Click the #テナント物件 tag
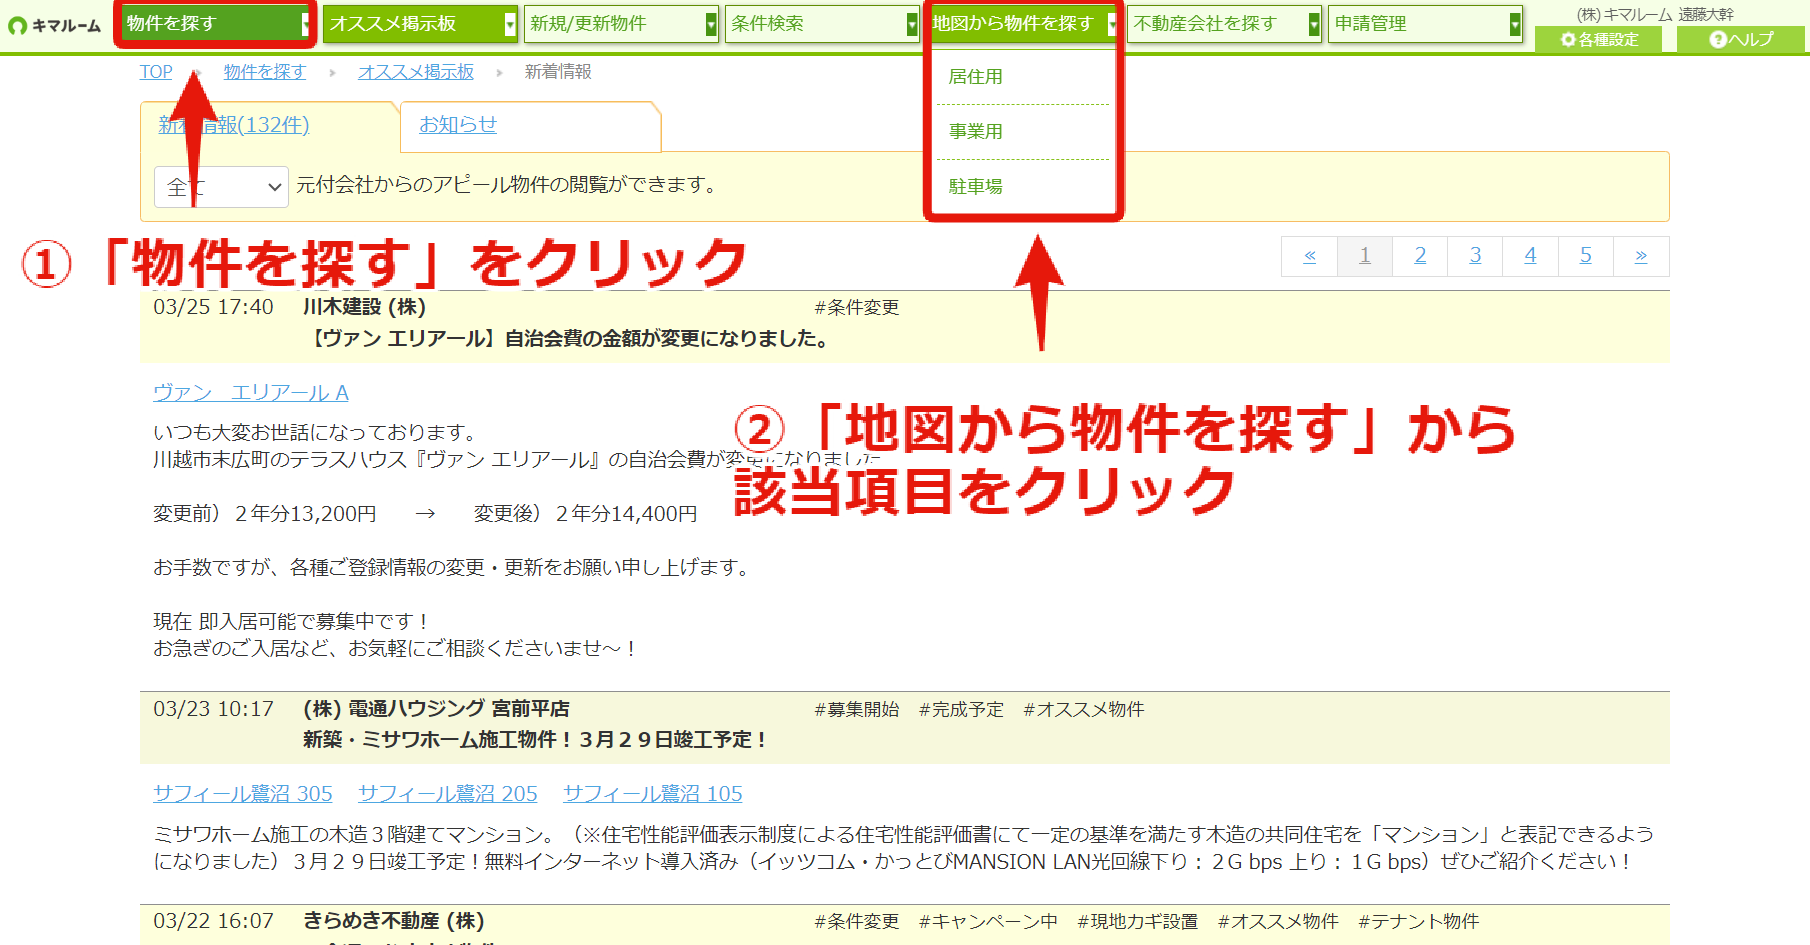 click(1419, 922)
